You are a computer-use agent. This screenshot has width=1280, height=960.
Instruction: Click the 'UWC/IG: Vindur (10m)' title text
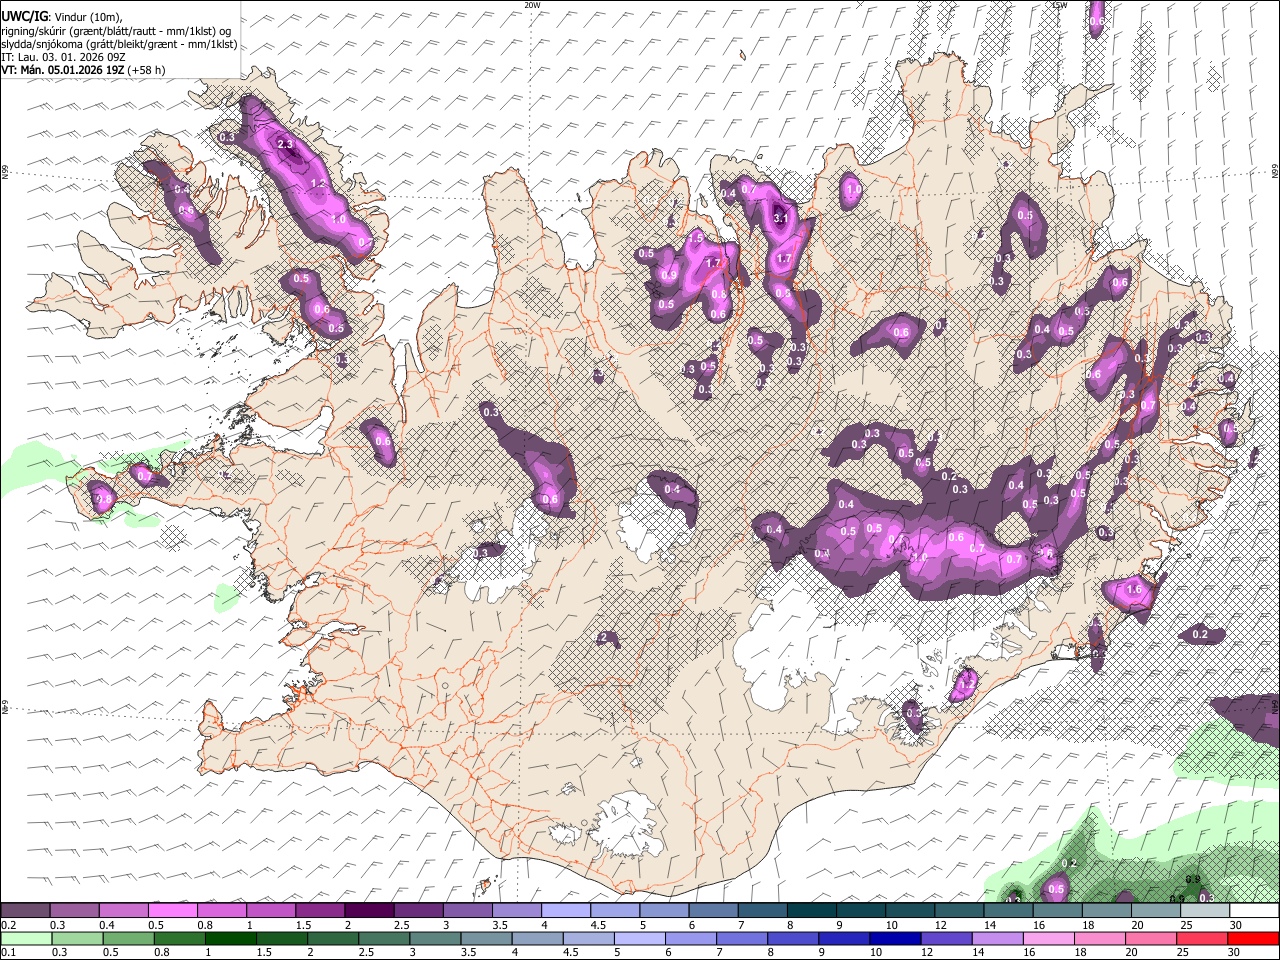tap(62, 16)
